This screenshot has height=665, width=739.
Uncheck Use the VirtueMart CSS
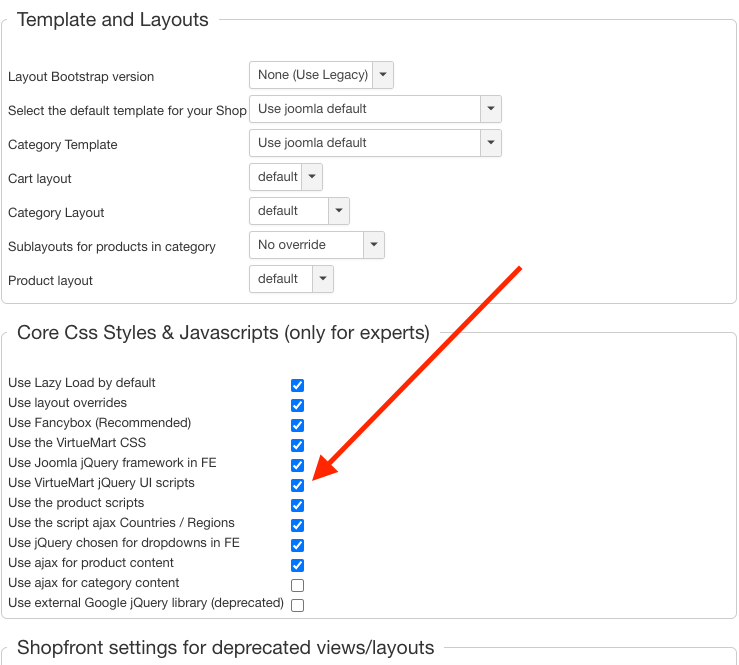pos(297,445)
